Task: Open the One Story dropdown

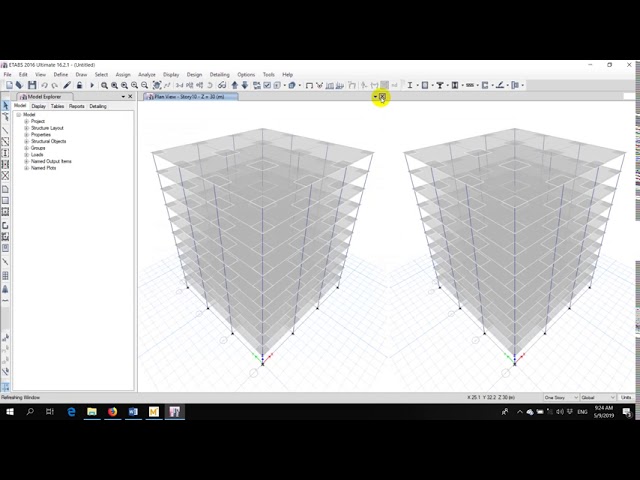Action: click(561, 398)
